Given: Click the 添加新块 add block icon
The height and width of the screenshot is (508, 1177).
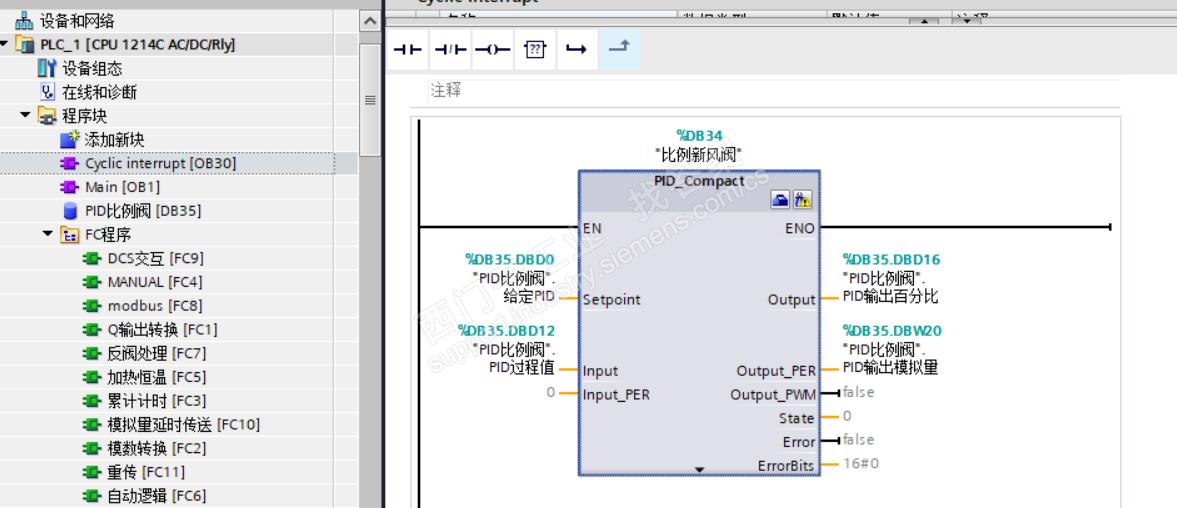Looking at the screenshot, I should (x=70, y=140).
